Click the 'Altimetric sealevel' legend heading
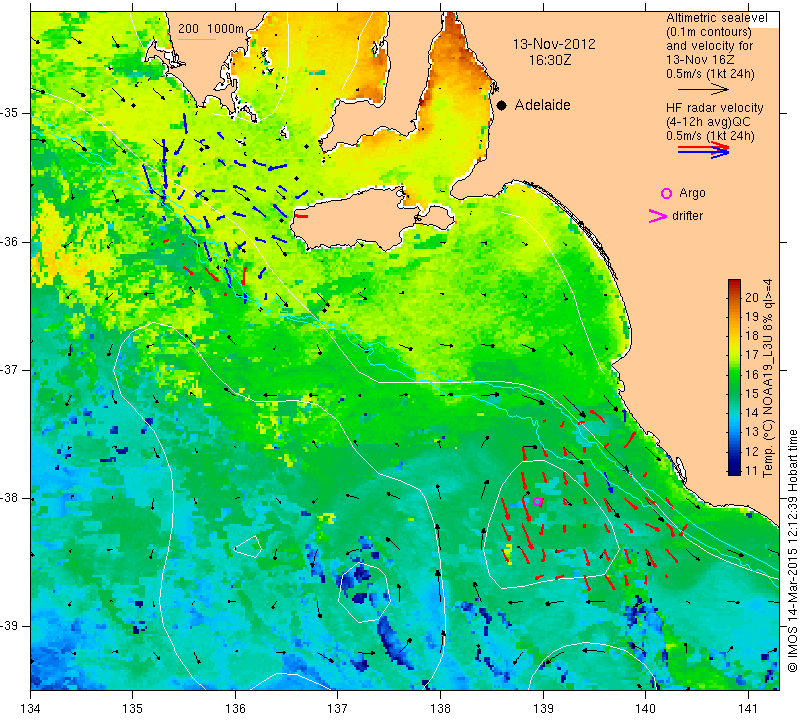Viewport: 800px width, 720px height. tap(717, 18)
